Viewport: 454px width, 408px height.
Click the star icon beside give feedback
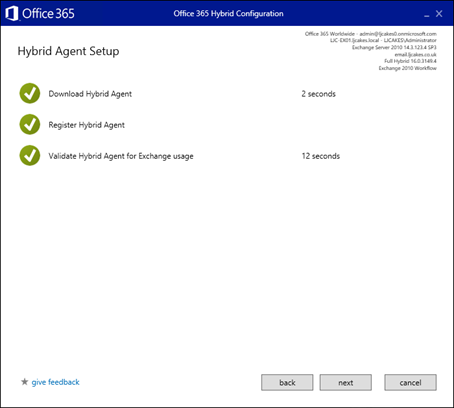(24, 382)
